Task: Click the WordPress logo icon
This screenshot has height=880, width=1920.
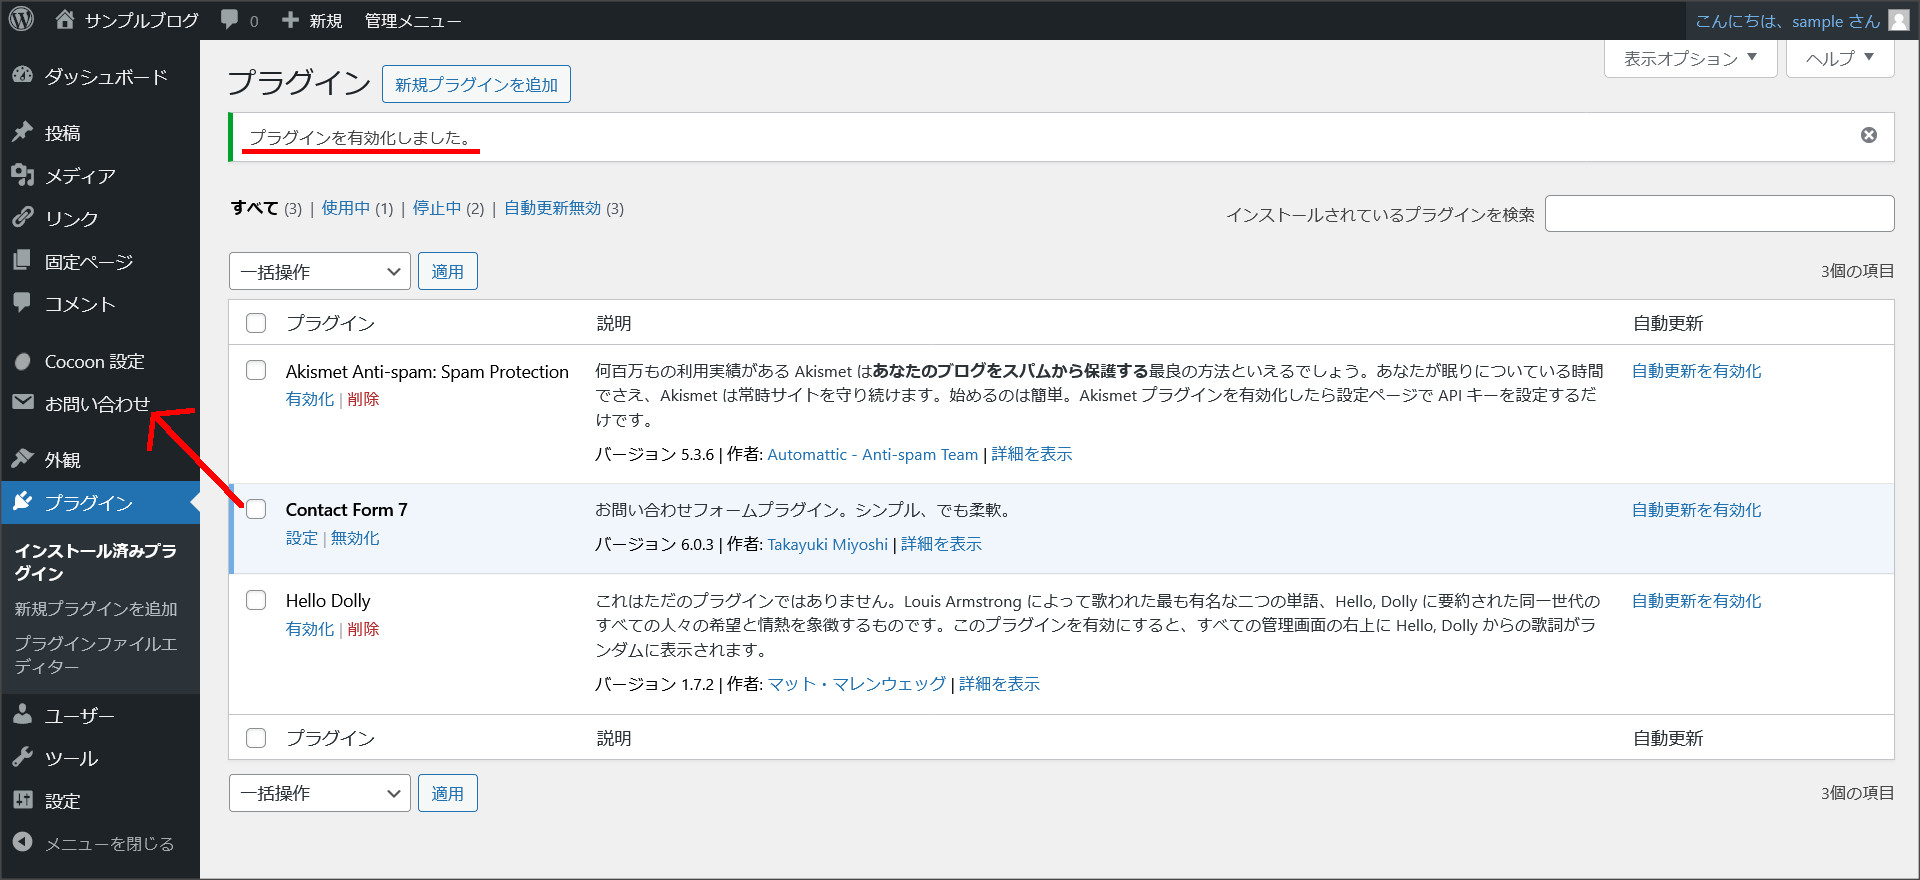Action: pos(22,20)
